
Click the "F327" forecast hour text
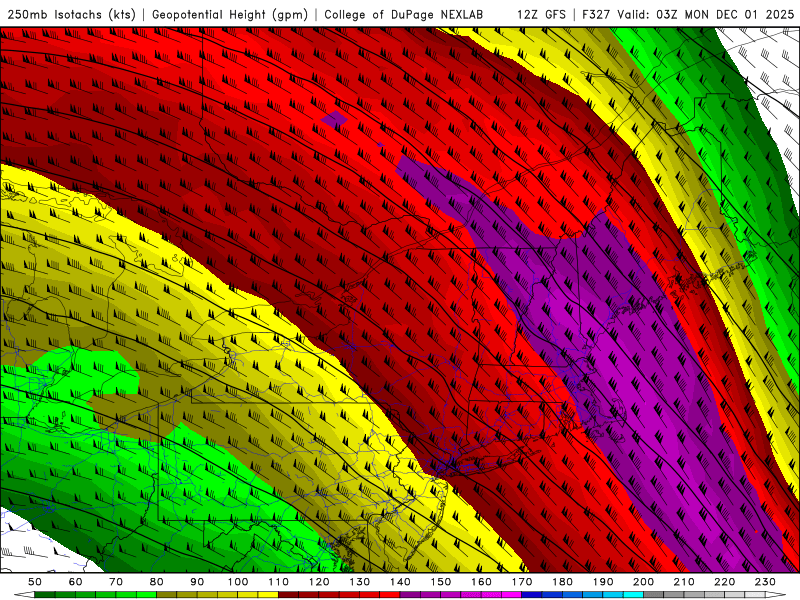[x=596, y=14]
